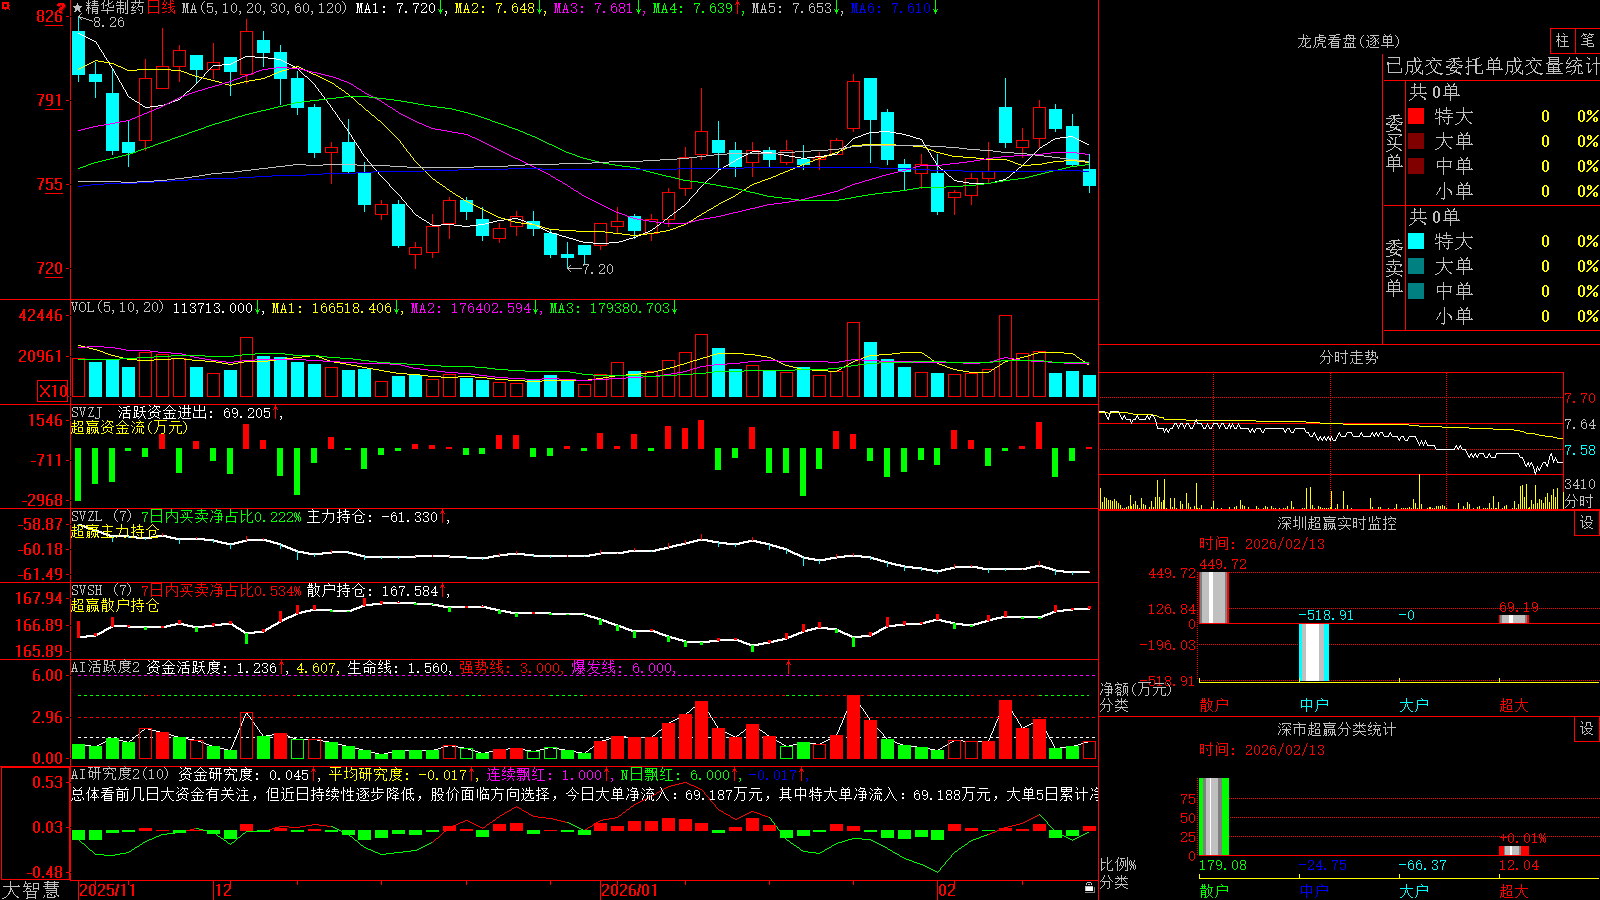Click the 分时 label under the intraday chart
This screenshot has width=1600, height=900.
pyautogui.click(x=1579, y=500)
